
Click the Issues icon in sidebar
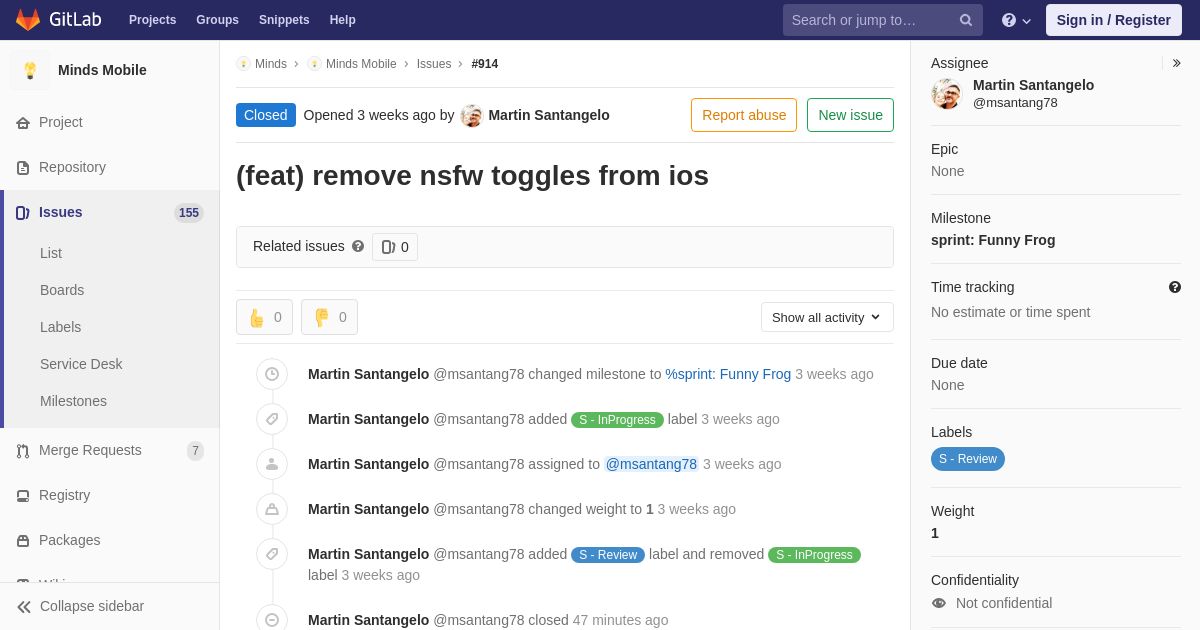pos(23,213)
